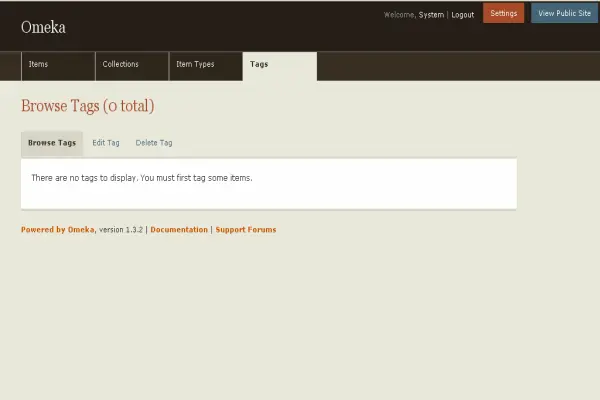Click the empty area of the navigation bar
Image resolution: width=600 pixels, height=400 pixels.
(450, 65)
